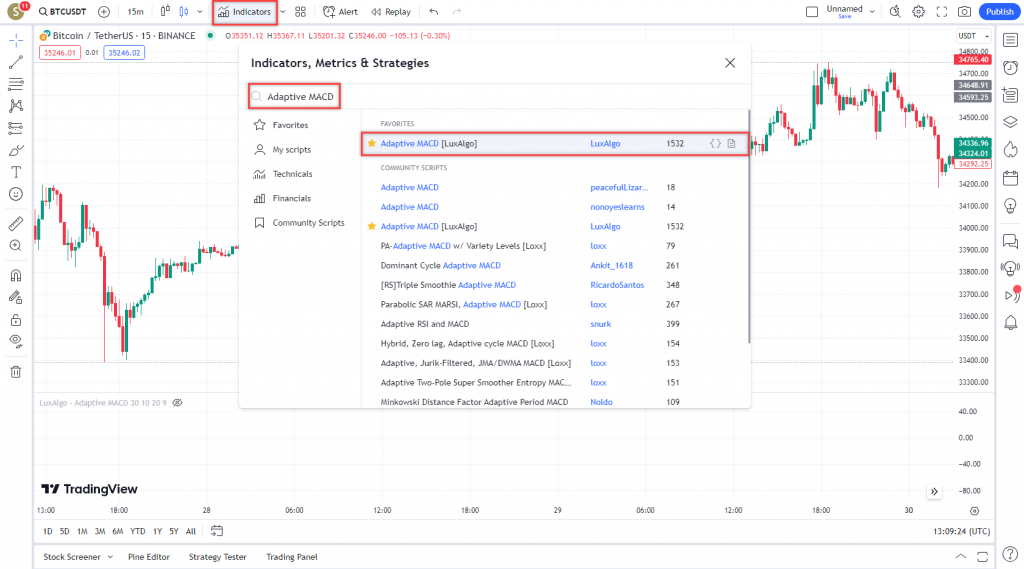Screen dimensions: 1024x569
Task: Click the blue Publish button
Action: pyautogui.click(x=997, y=12)
